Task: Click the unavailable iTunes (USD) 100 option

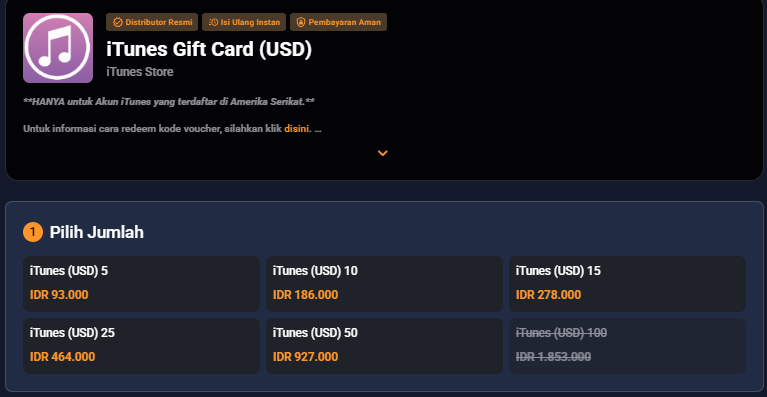Action: [628, 346]
